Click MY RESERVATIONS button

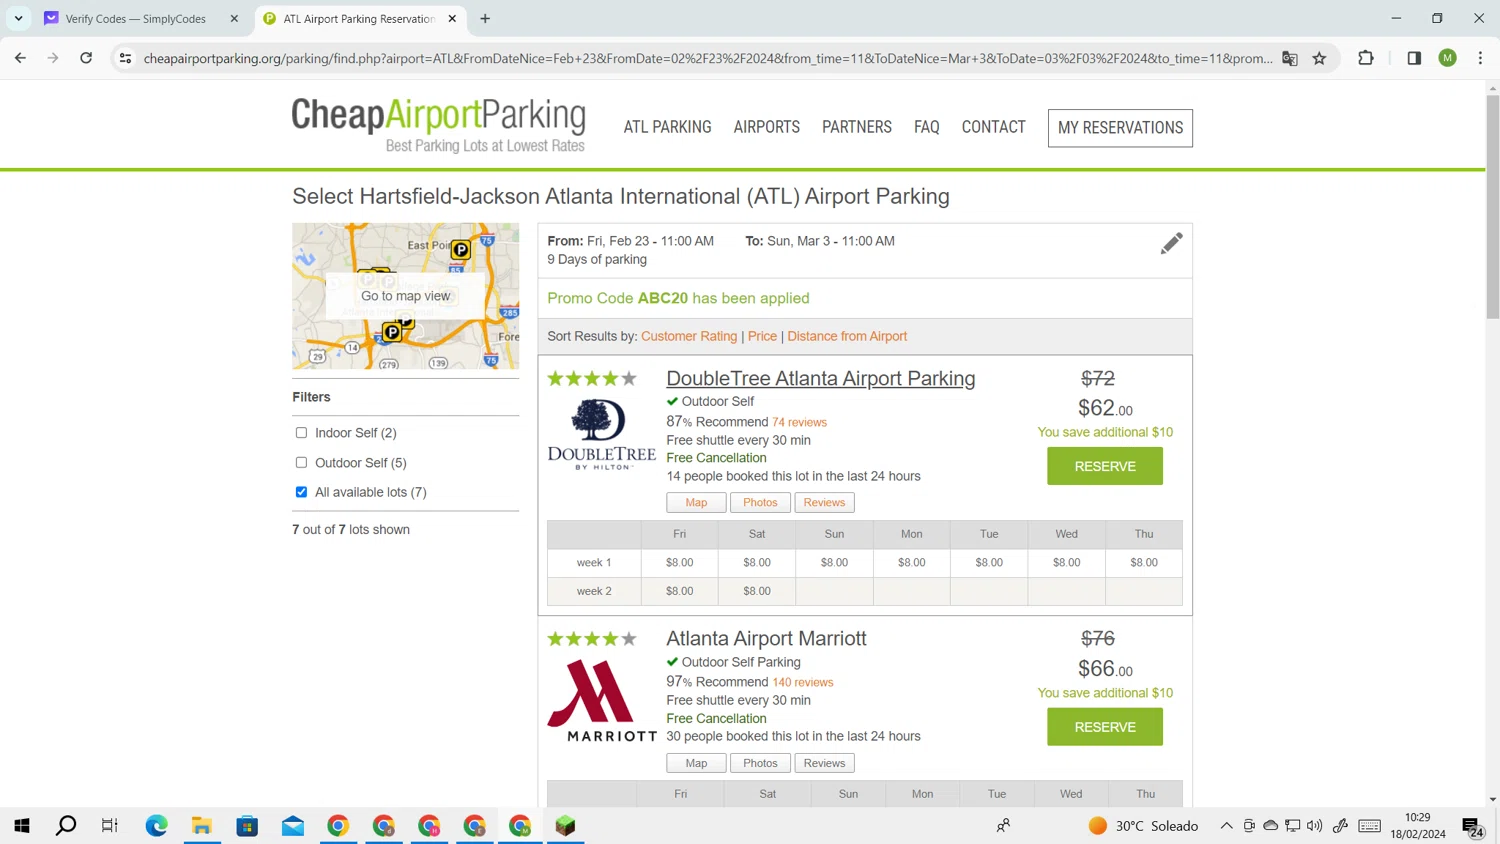coord(1120,128)
